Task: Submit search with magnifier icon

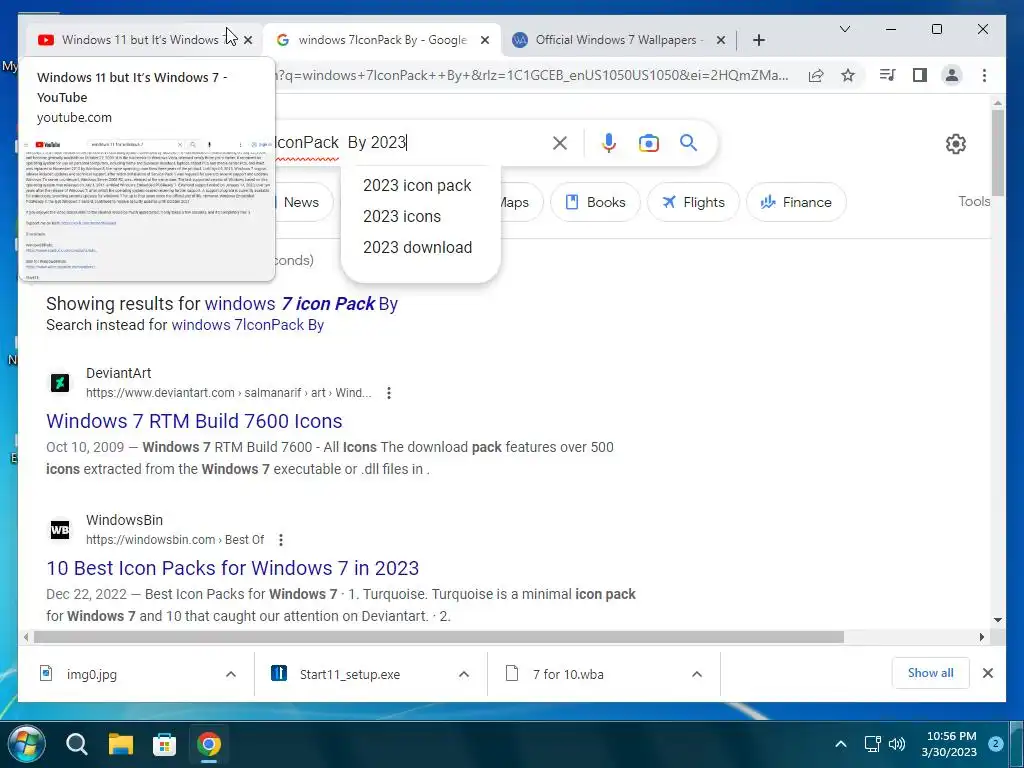Action: pyautogui.click(x=688, y=142)
